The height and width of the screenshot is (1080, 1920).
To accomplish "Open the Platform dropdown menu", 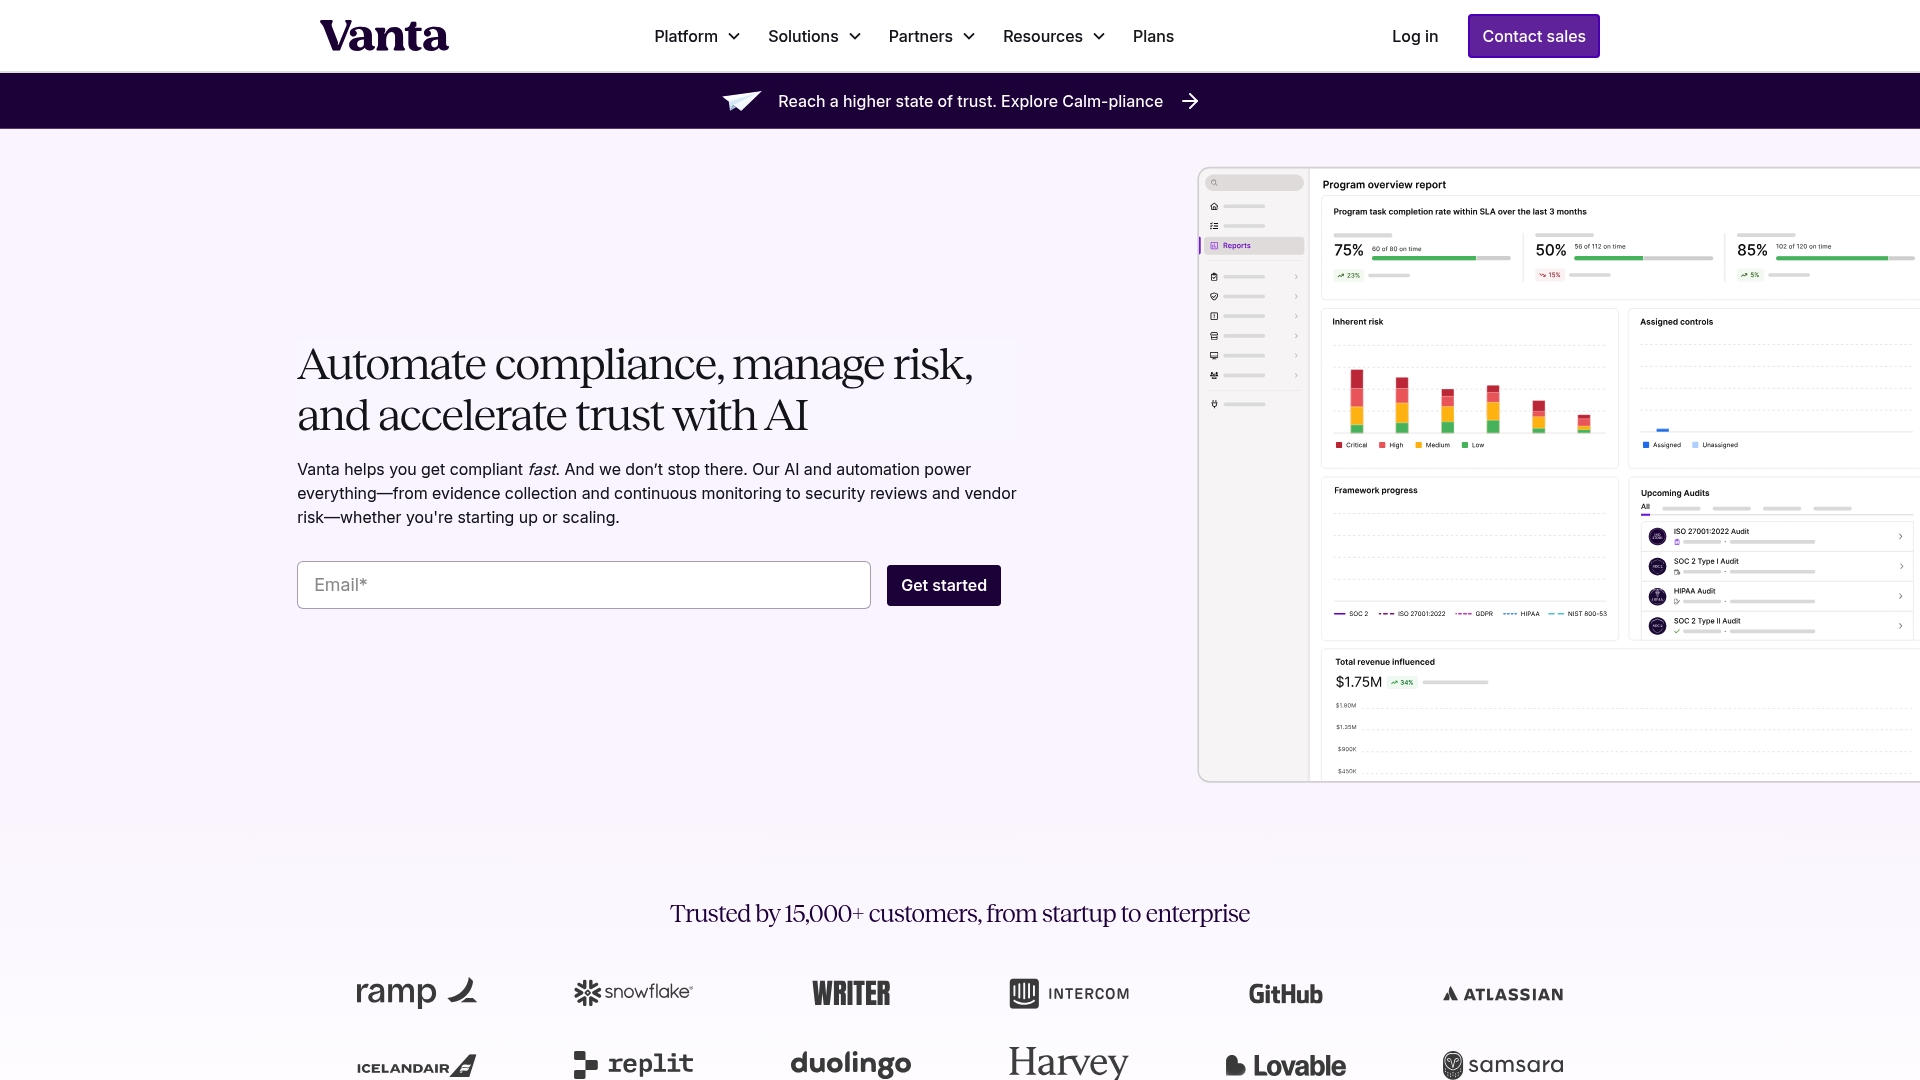I will pos(697,36).
